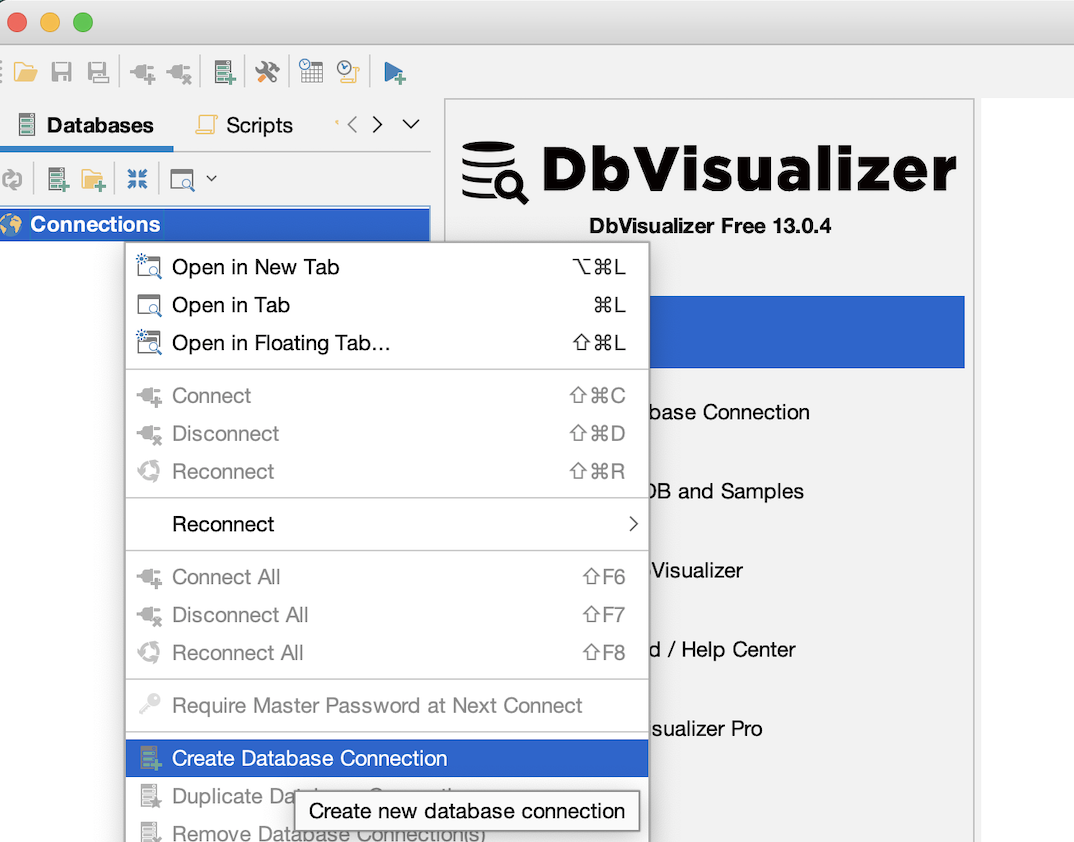The image size is (1074, 842).
Task: Expand the Reconnect submenu arrow
Action: point(632,524)
